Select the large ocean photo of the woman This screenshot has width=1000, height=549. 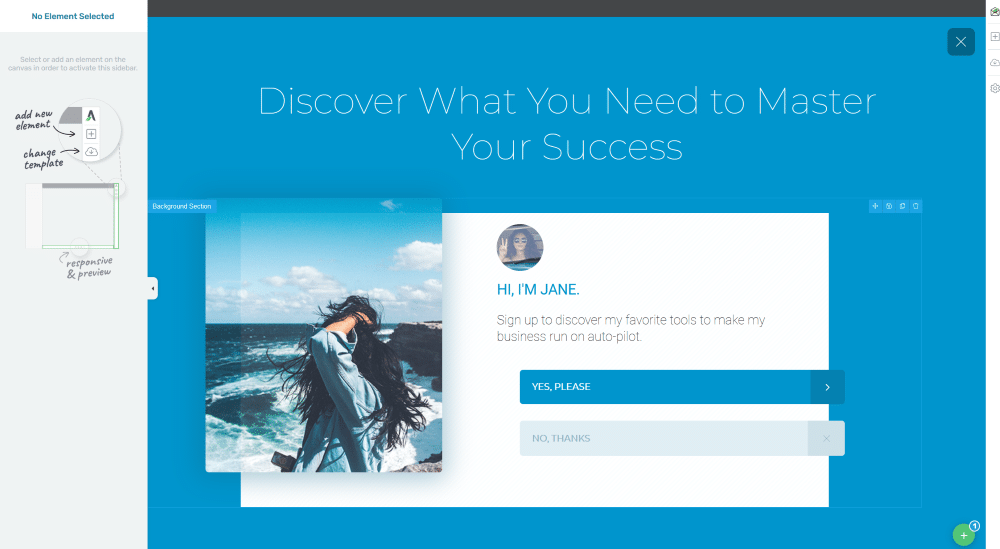(x=323, y=335)
